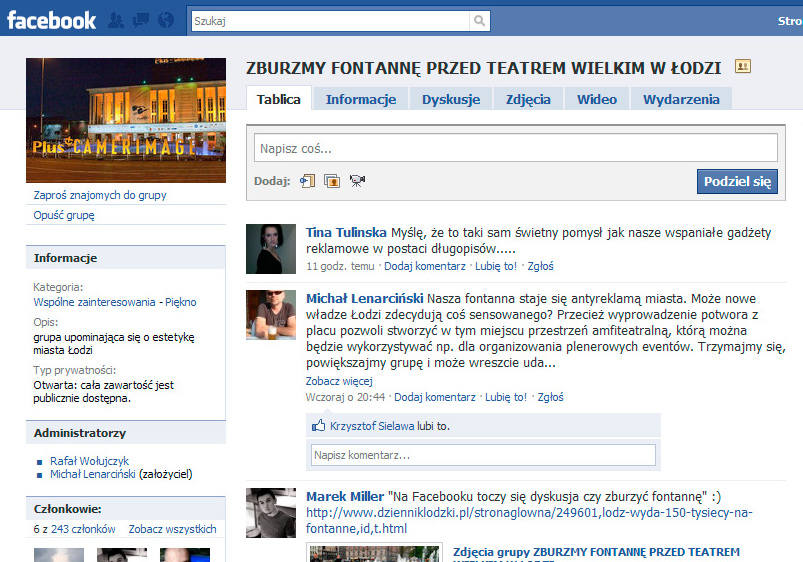Open the friend requests icon
Viewport: 803px width, 562px height.
(116, 20)
